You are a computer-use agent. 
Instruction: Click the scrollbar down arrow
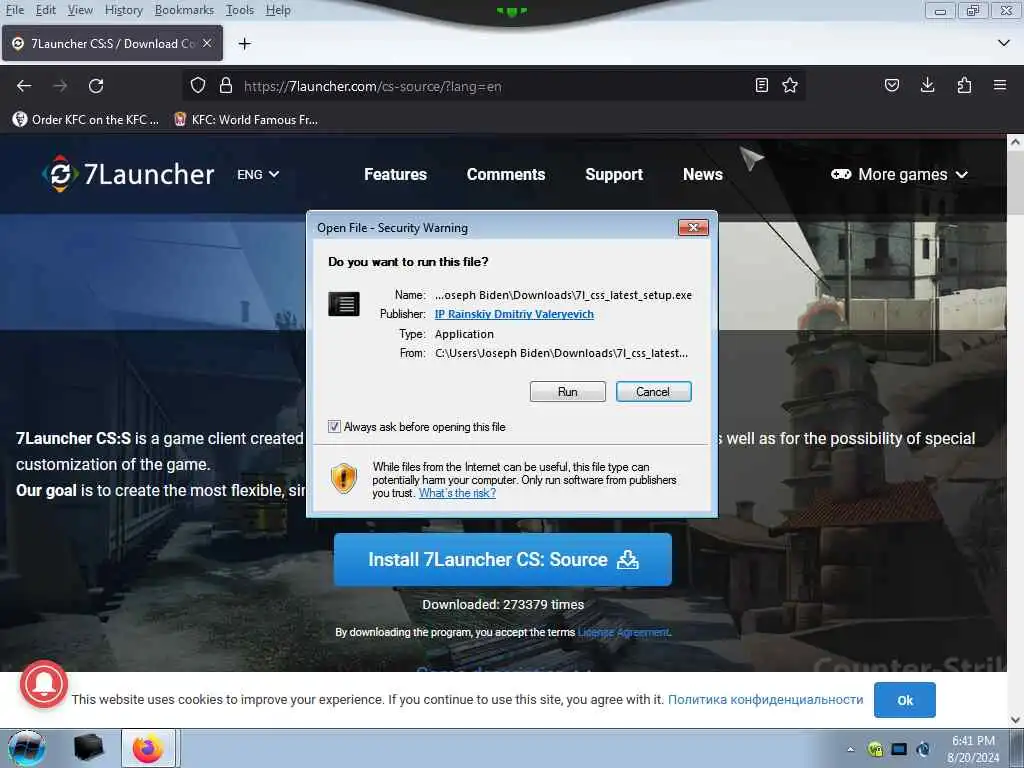click(1015, 720)
